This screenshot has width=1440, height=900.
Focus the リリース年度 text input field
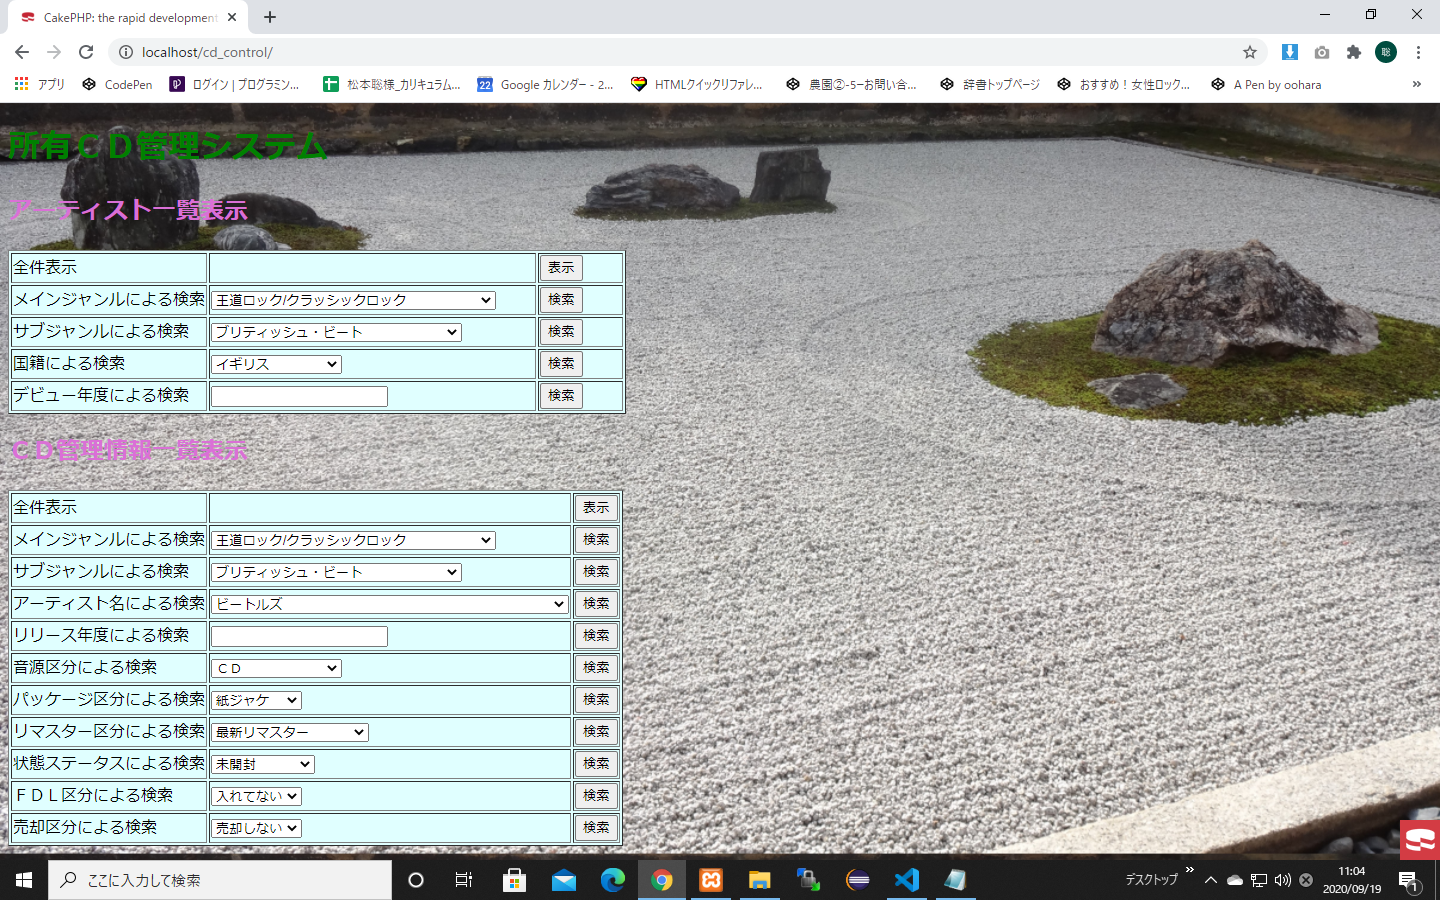(299, 636)
